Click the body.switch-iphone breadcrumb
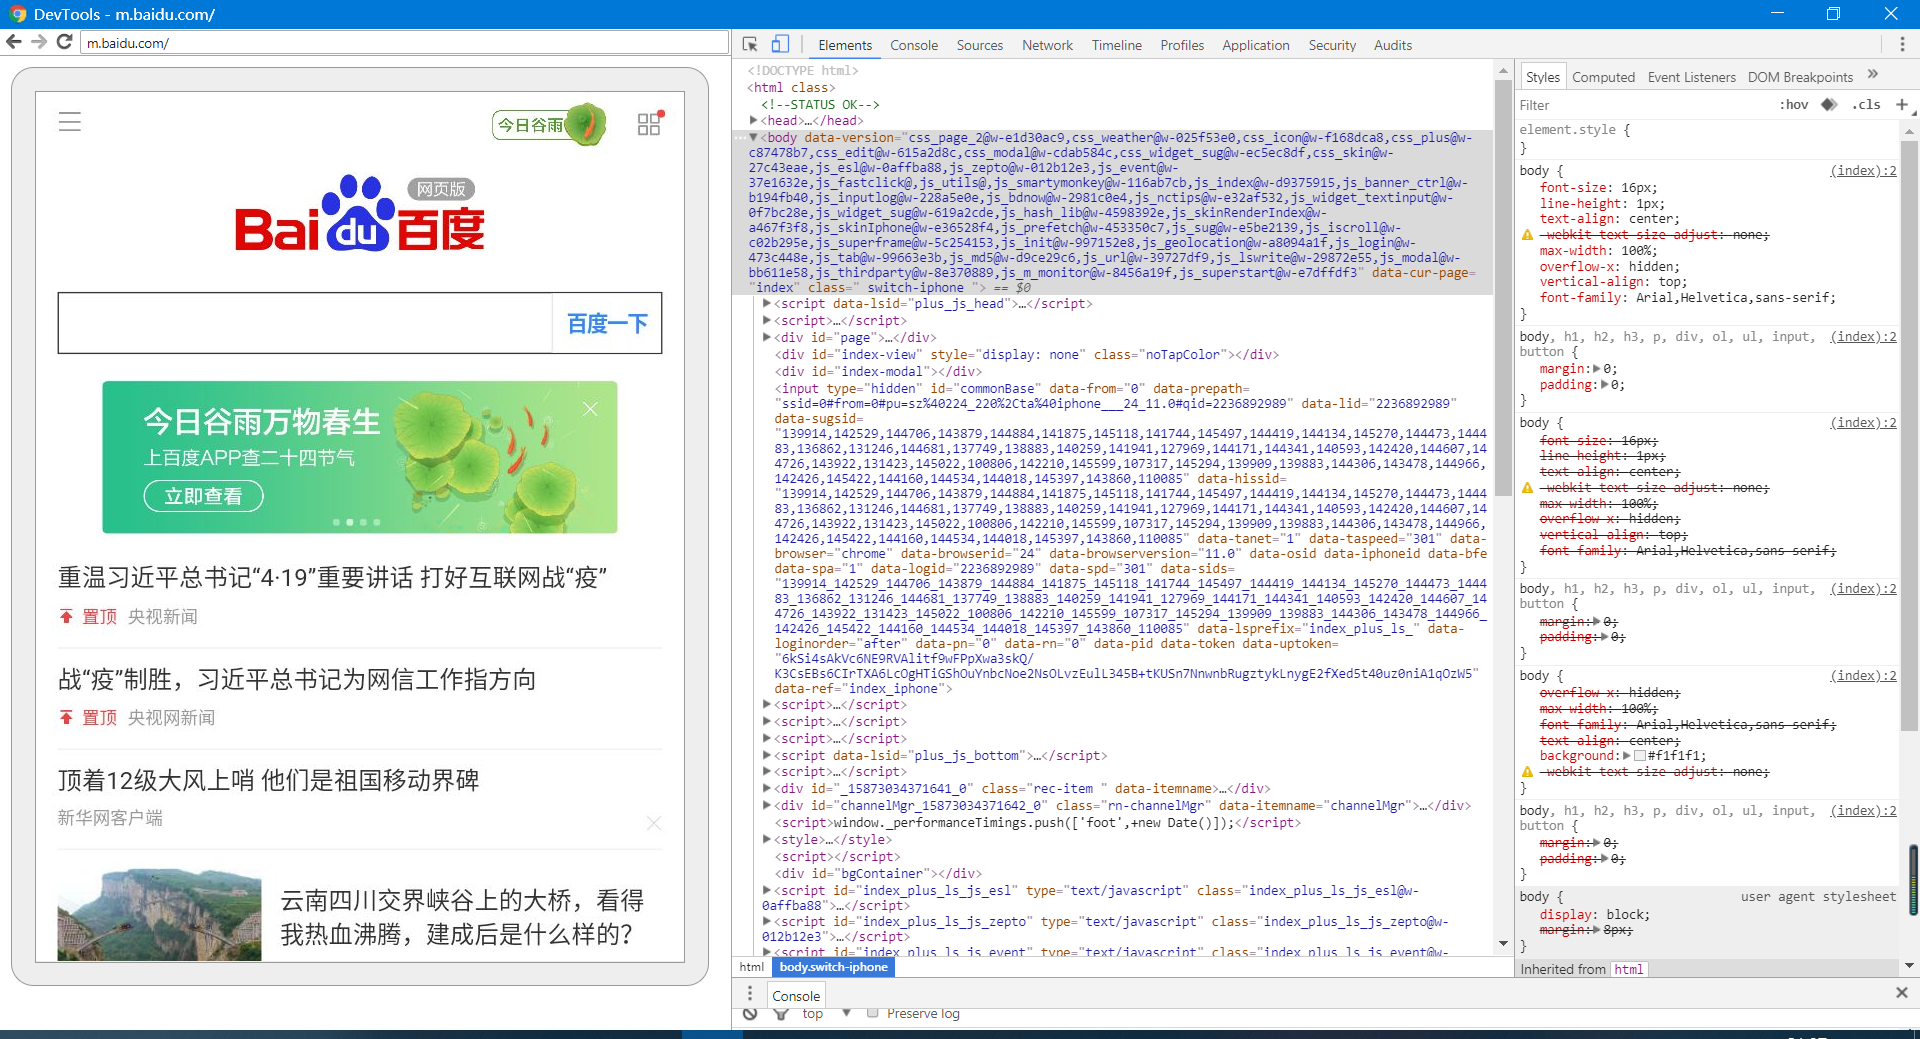The image size is (1920, 1039). point(833,967)
